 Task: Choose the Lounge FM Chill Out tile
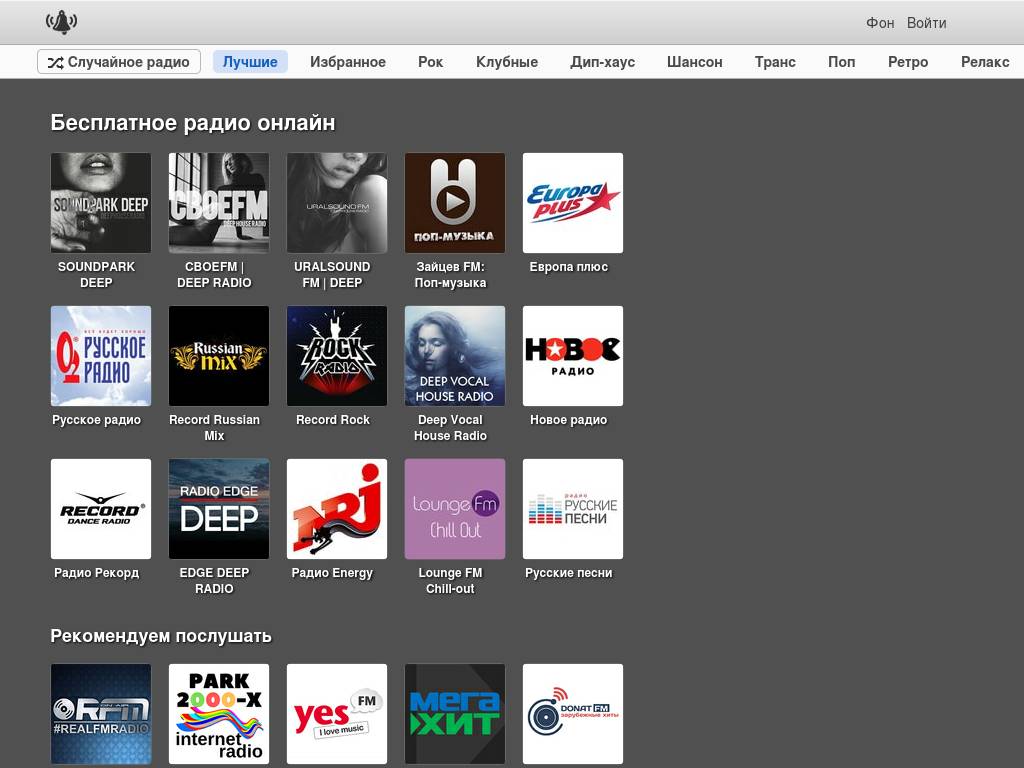pos(454,509)
